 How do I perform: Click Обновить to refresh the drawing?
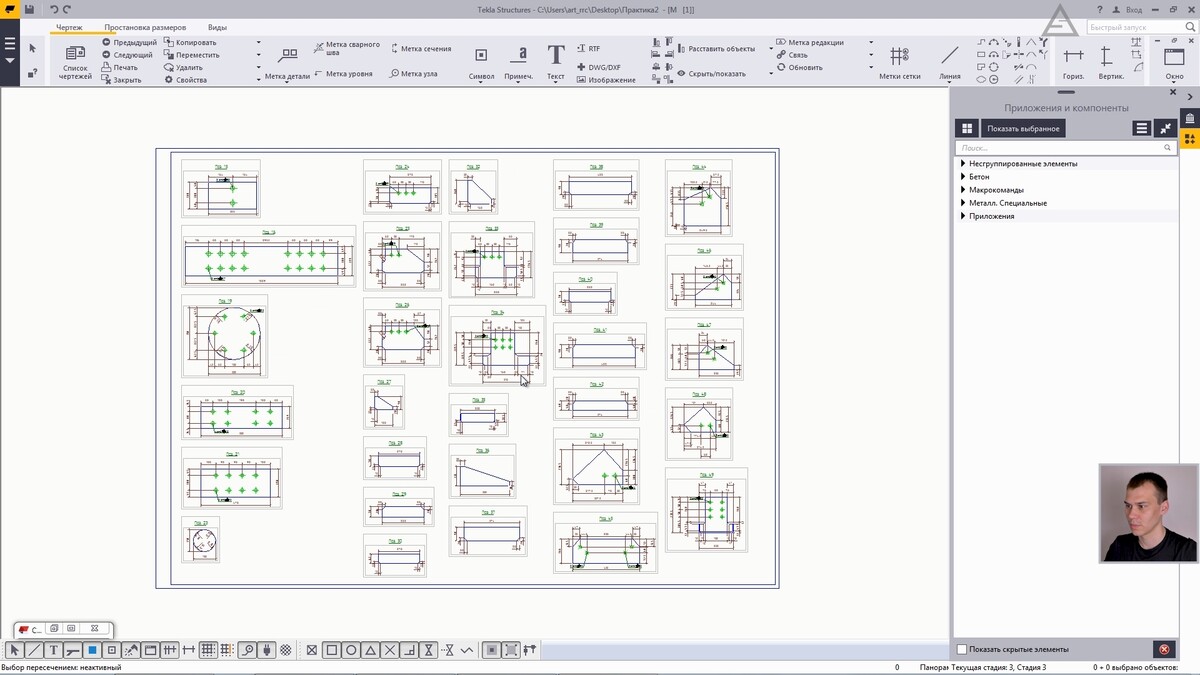tap(805, 68)
